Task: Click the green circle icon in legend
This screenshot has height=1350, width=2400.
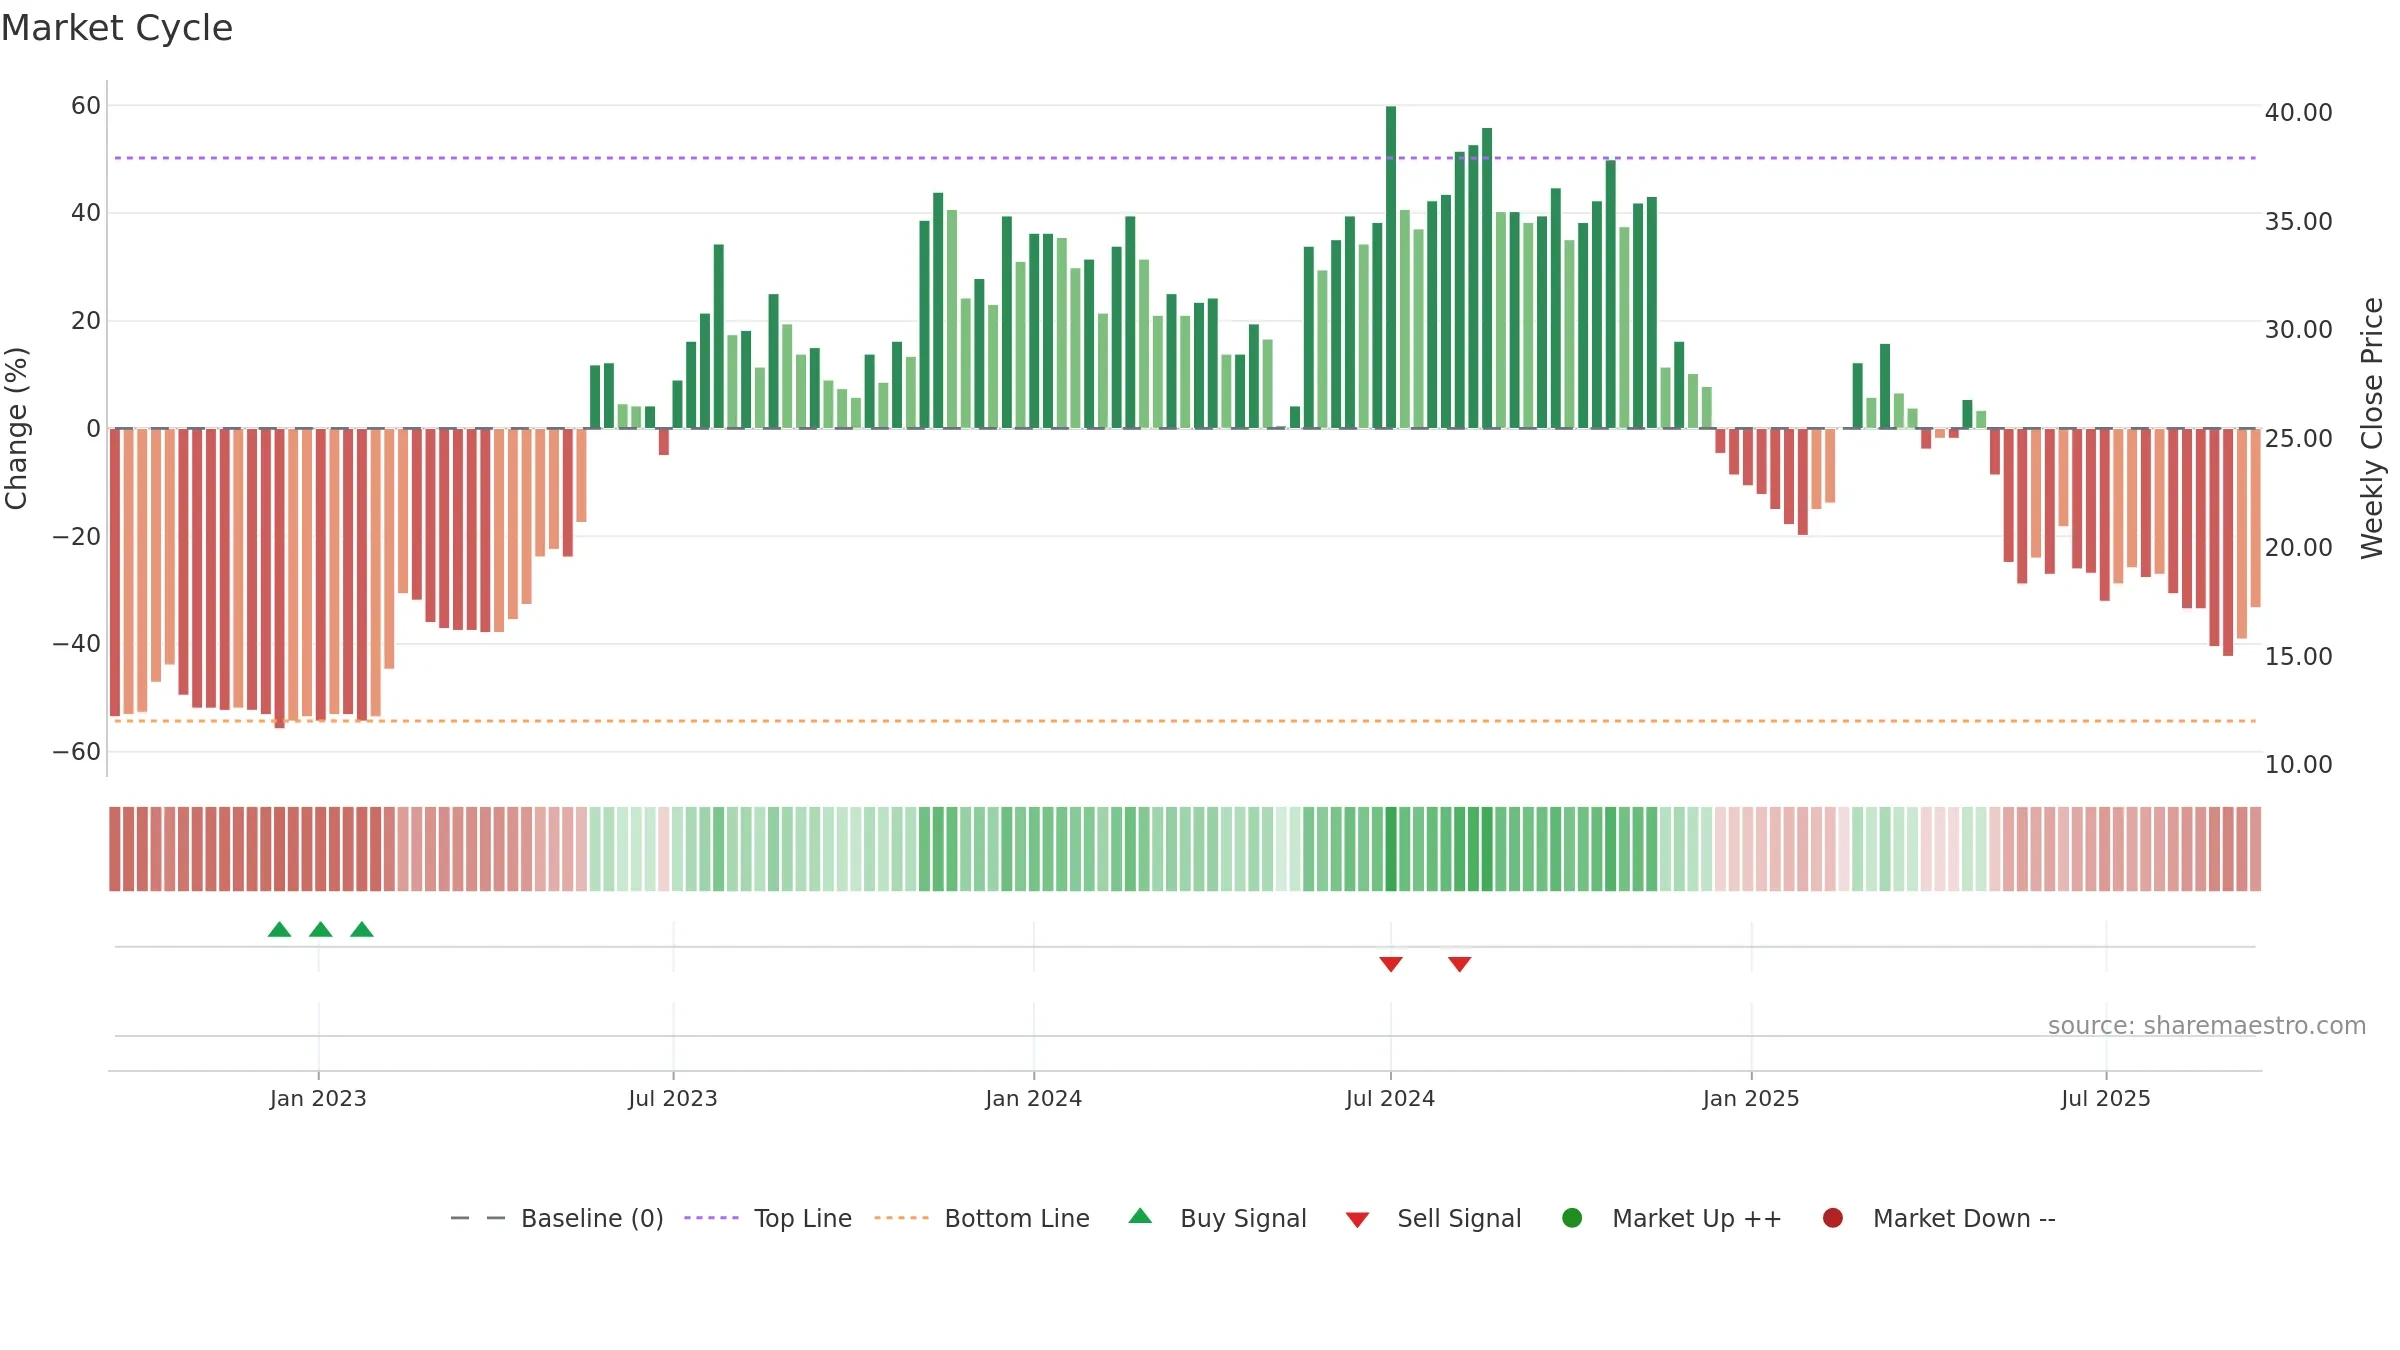Action: click(1572, 1218)
